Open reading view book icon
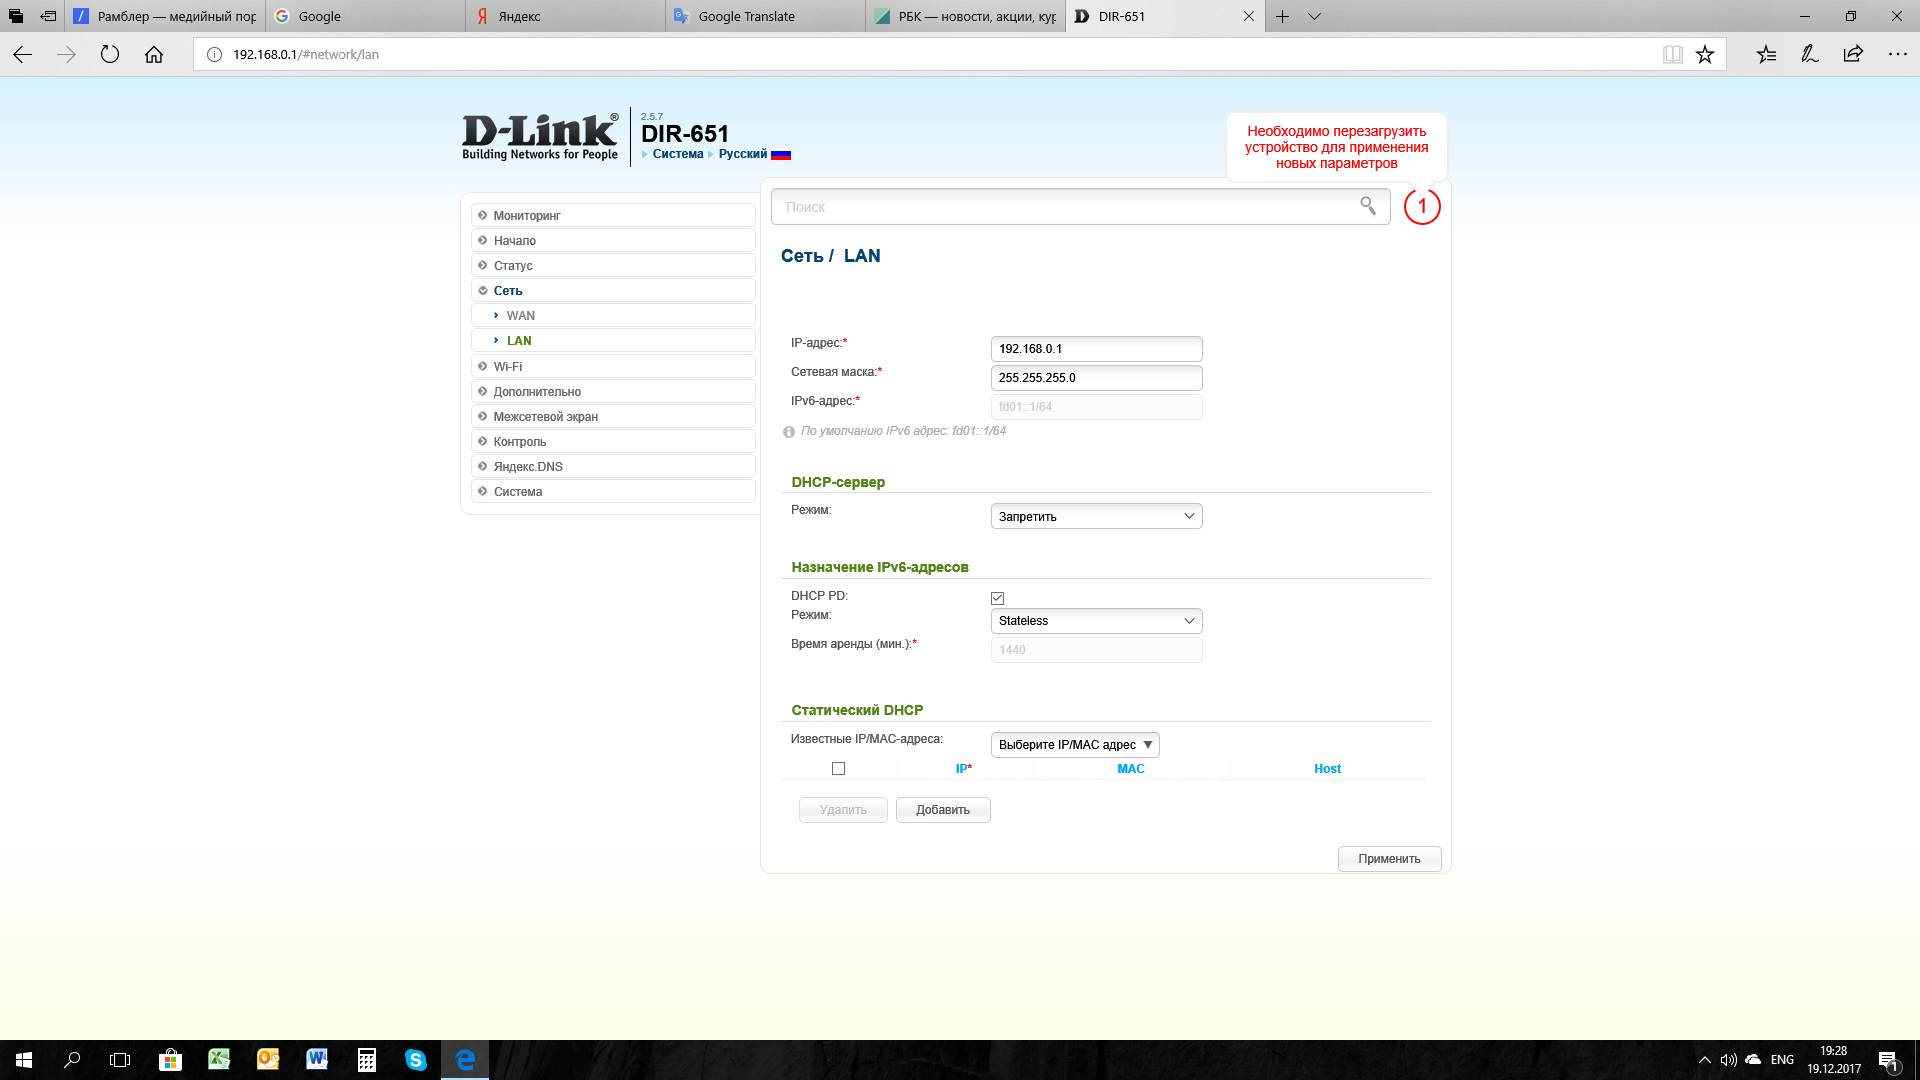Screen dimensions: 1920x1080 (x=1672, y=54)
